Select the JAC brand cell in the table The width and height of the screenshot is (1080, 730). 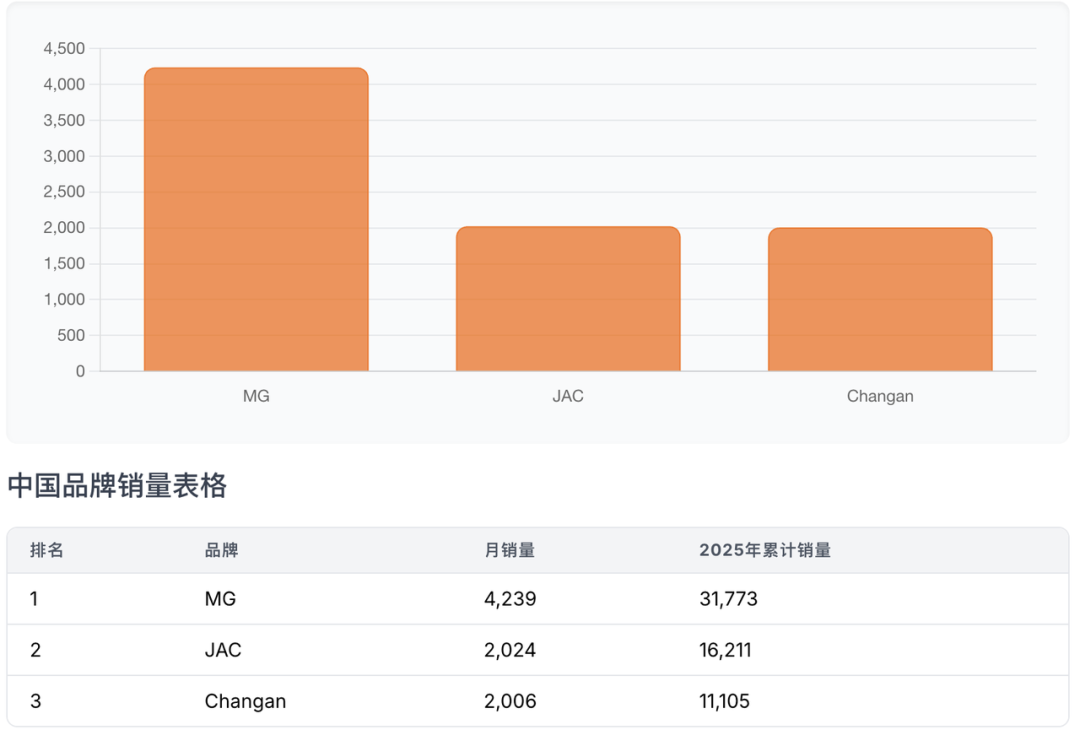[x=223, y=650]
